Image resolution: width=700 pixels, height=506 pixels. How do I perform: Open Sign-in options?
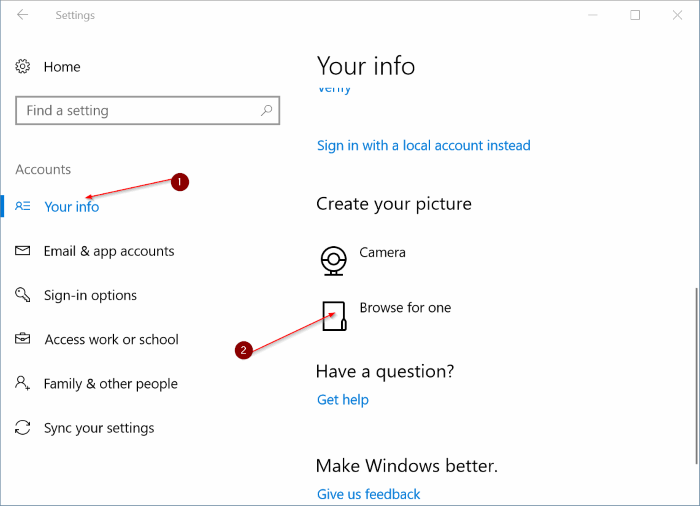click(90, 295)
